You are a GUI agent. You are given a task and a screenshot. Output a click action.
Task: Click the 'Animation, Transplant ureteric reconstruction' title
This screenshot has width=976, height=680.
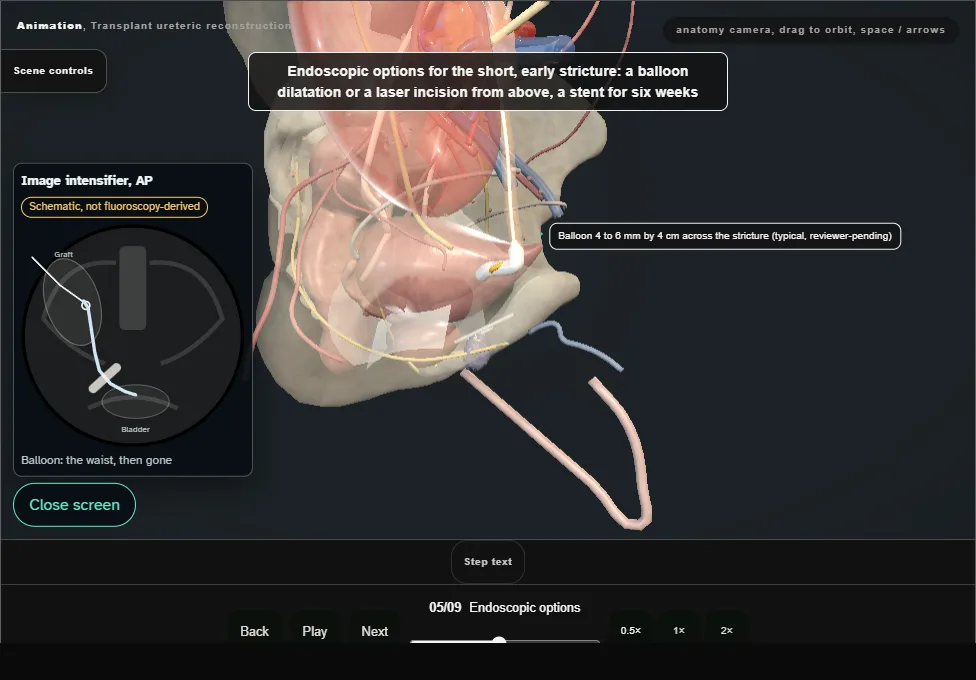click(x=154, y=26)
